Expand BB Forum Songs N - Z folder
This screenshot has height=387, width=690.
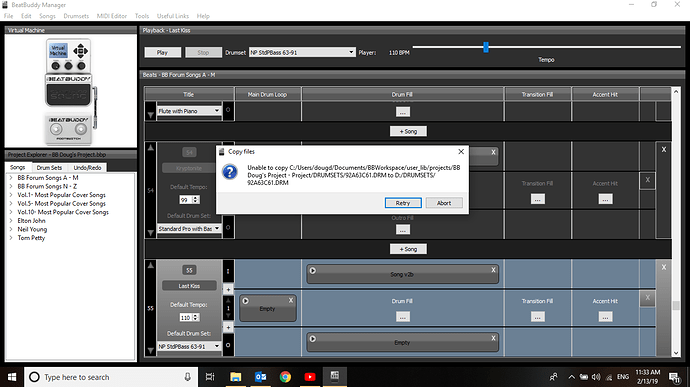[x=11, y=186]
